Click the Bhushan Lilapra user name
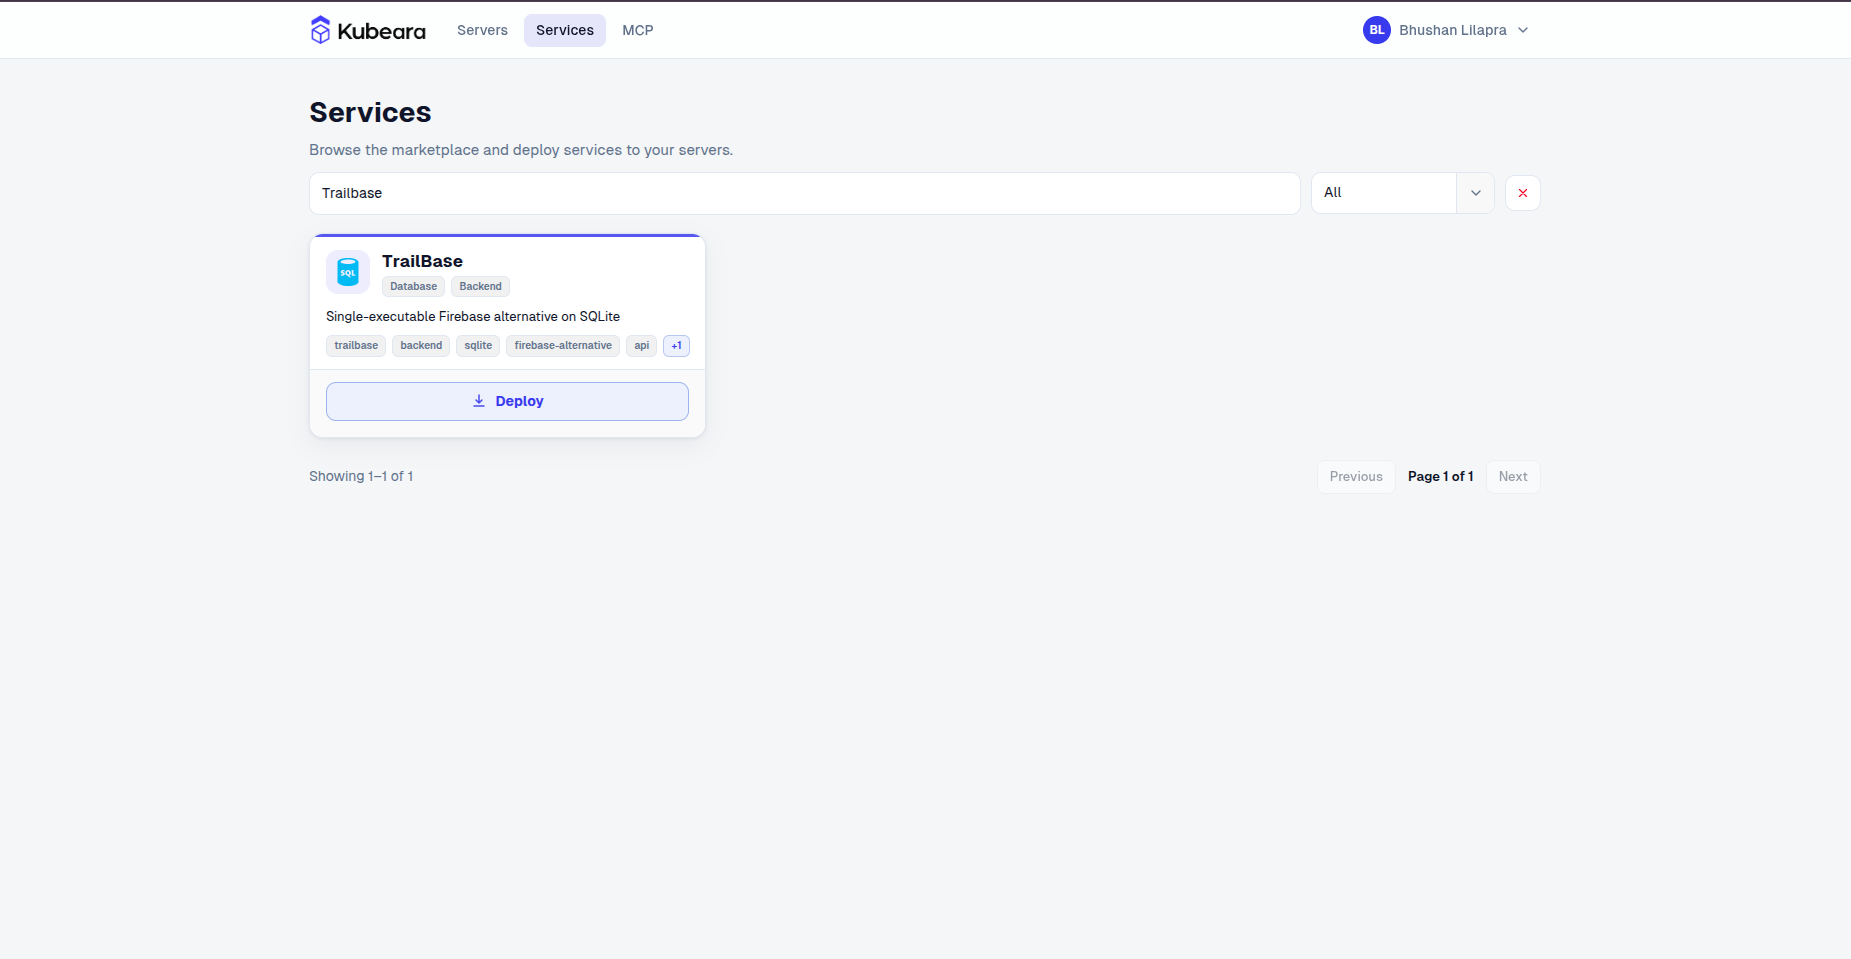This screenshot has height=959, width=1851. click(1453, 30)
